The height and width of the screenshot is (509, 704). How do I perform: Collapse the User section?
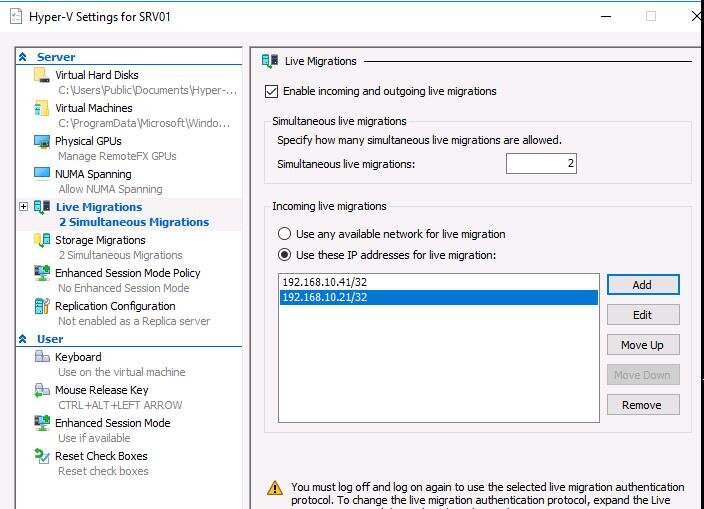(23, 339)
